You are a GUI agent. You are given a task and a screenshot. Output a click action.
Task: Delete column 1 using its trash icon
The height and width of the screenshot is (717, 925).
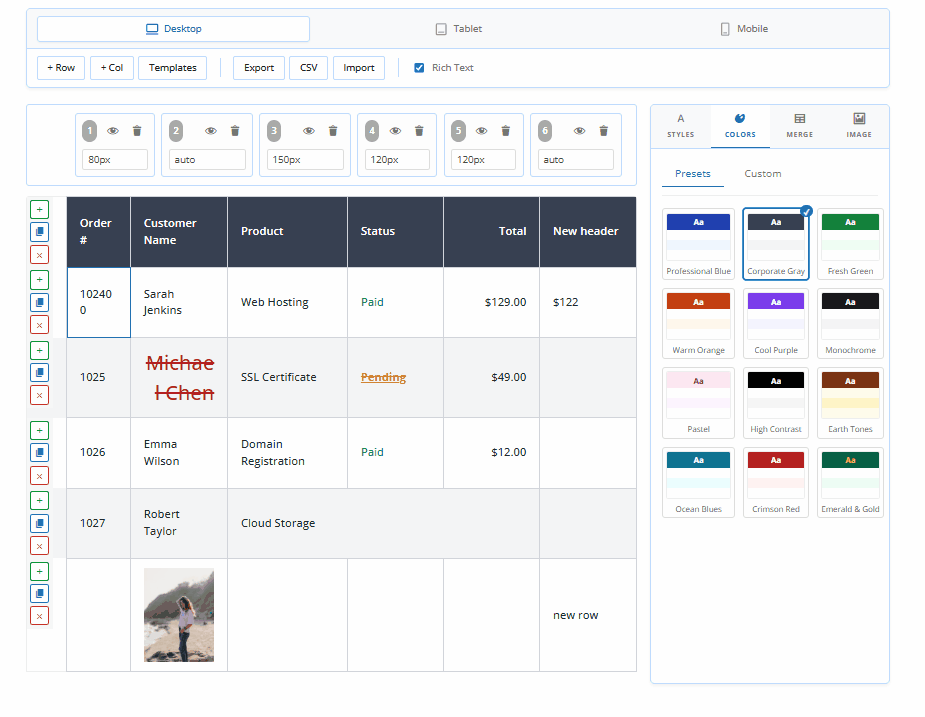137,131
